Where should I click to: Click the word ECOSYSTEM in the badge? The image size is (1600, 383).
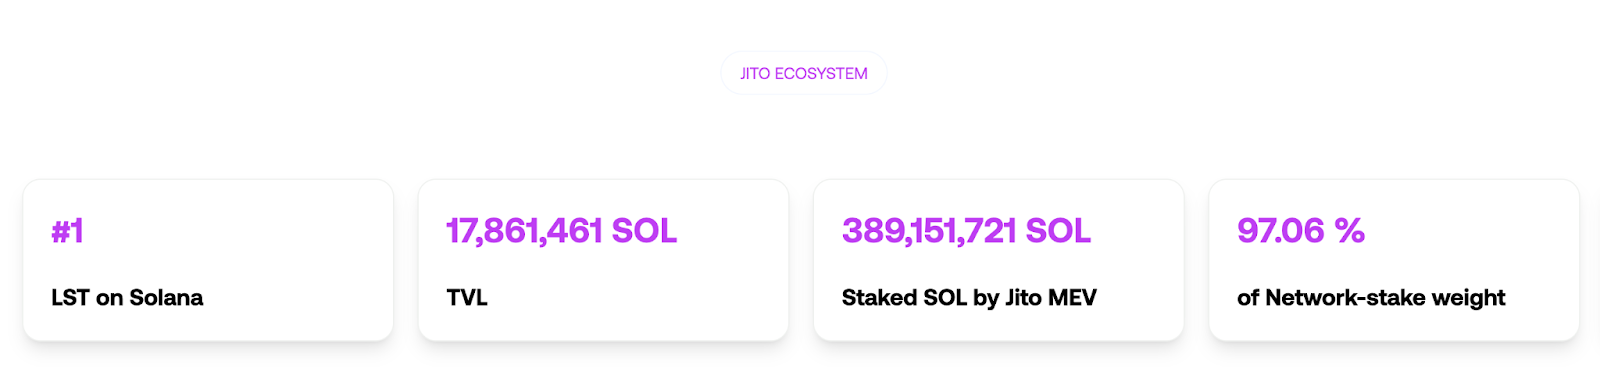tap(821, 73)
